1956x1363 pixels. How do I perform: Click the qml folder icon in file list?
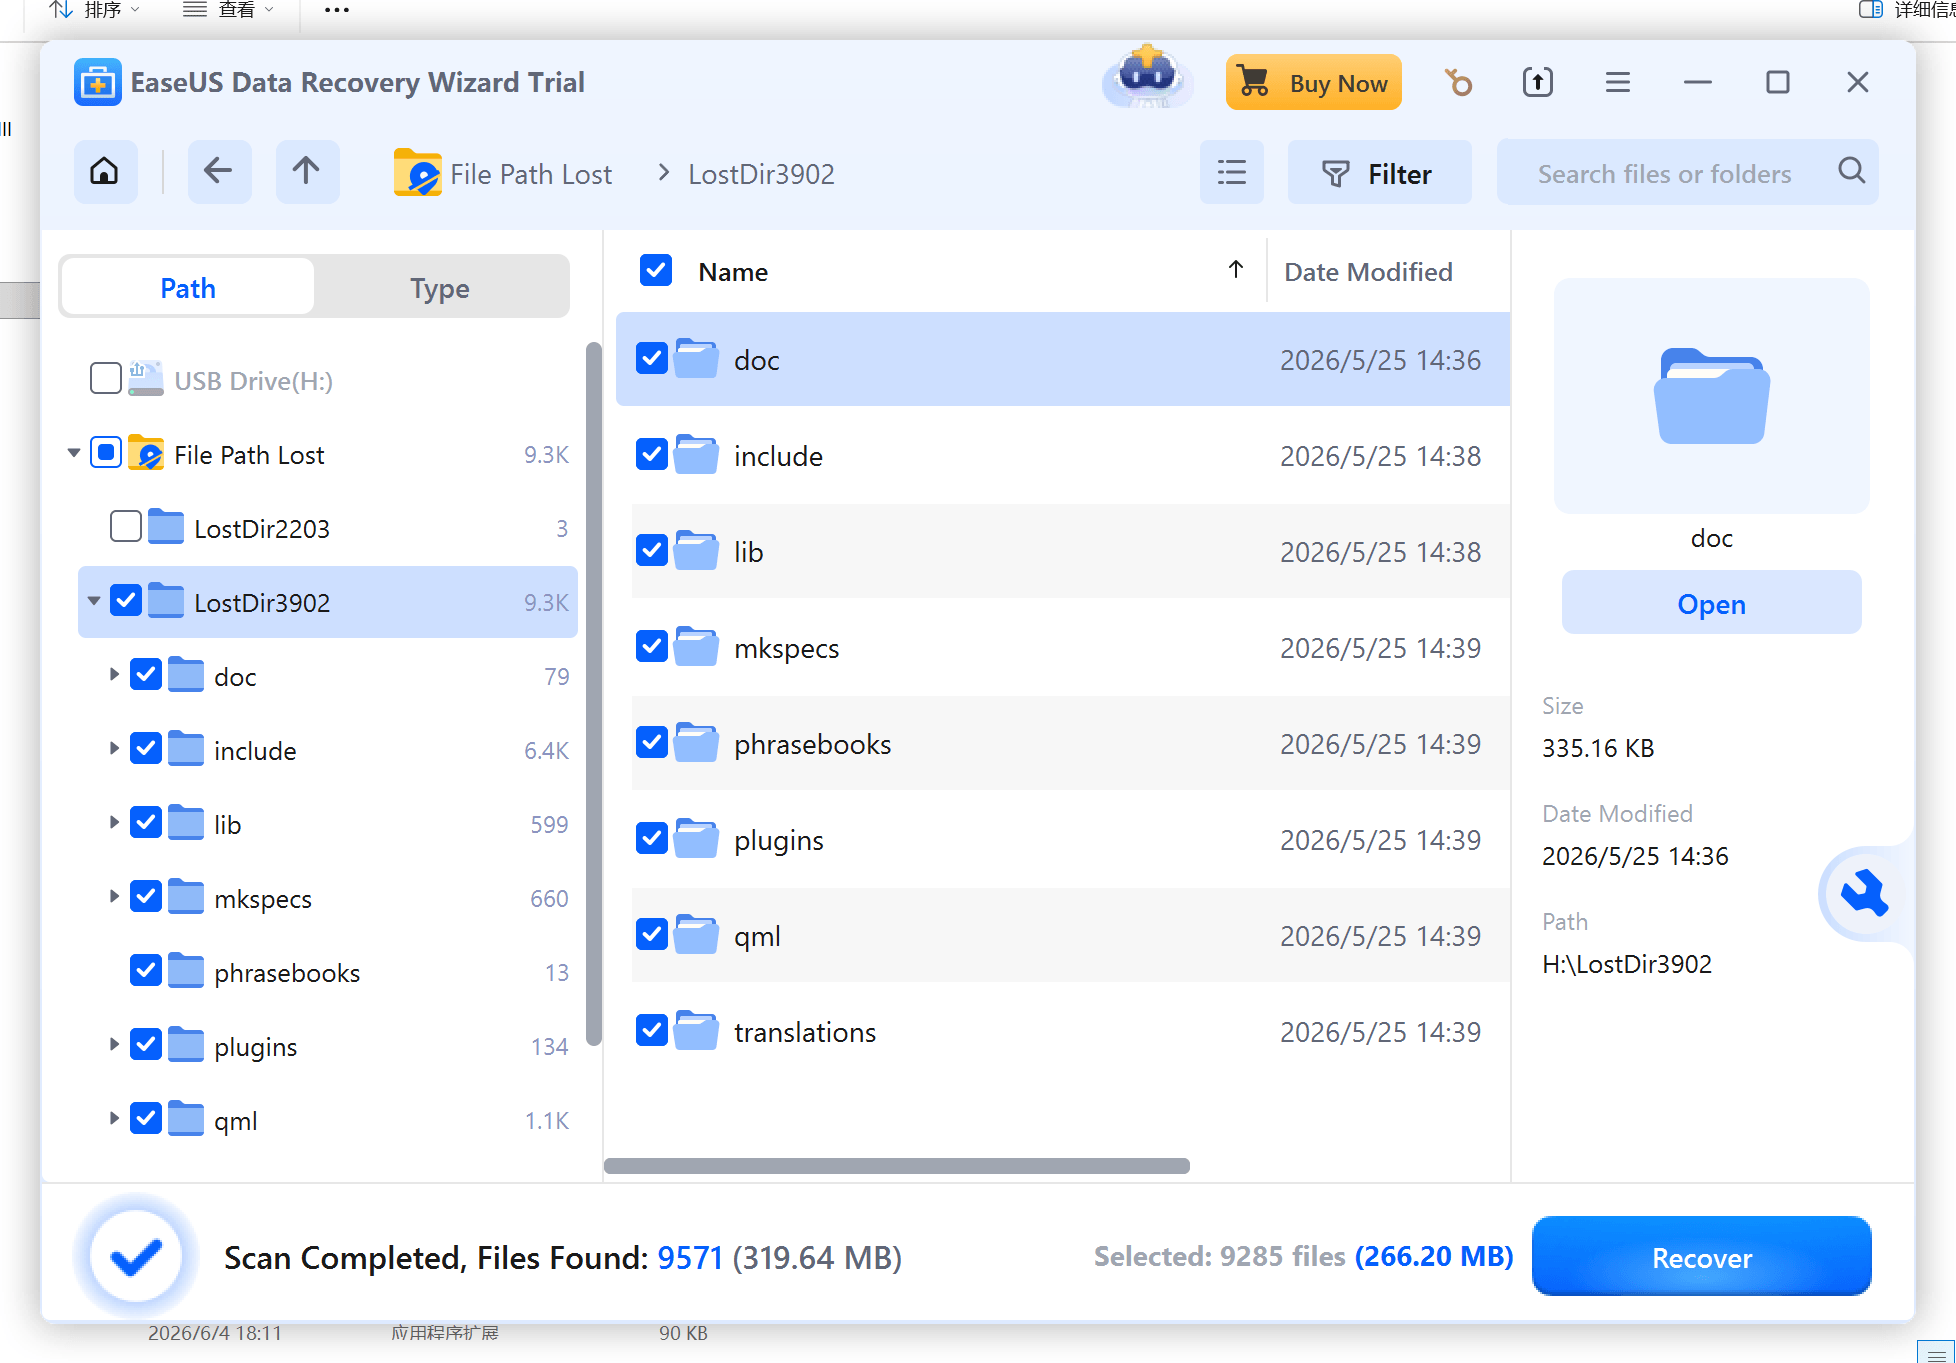pyautogui.click(x=696, y=934)
